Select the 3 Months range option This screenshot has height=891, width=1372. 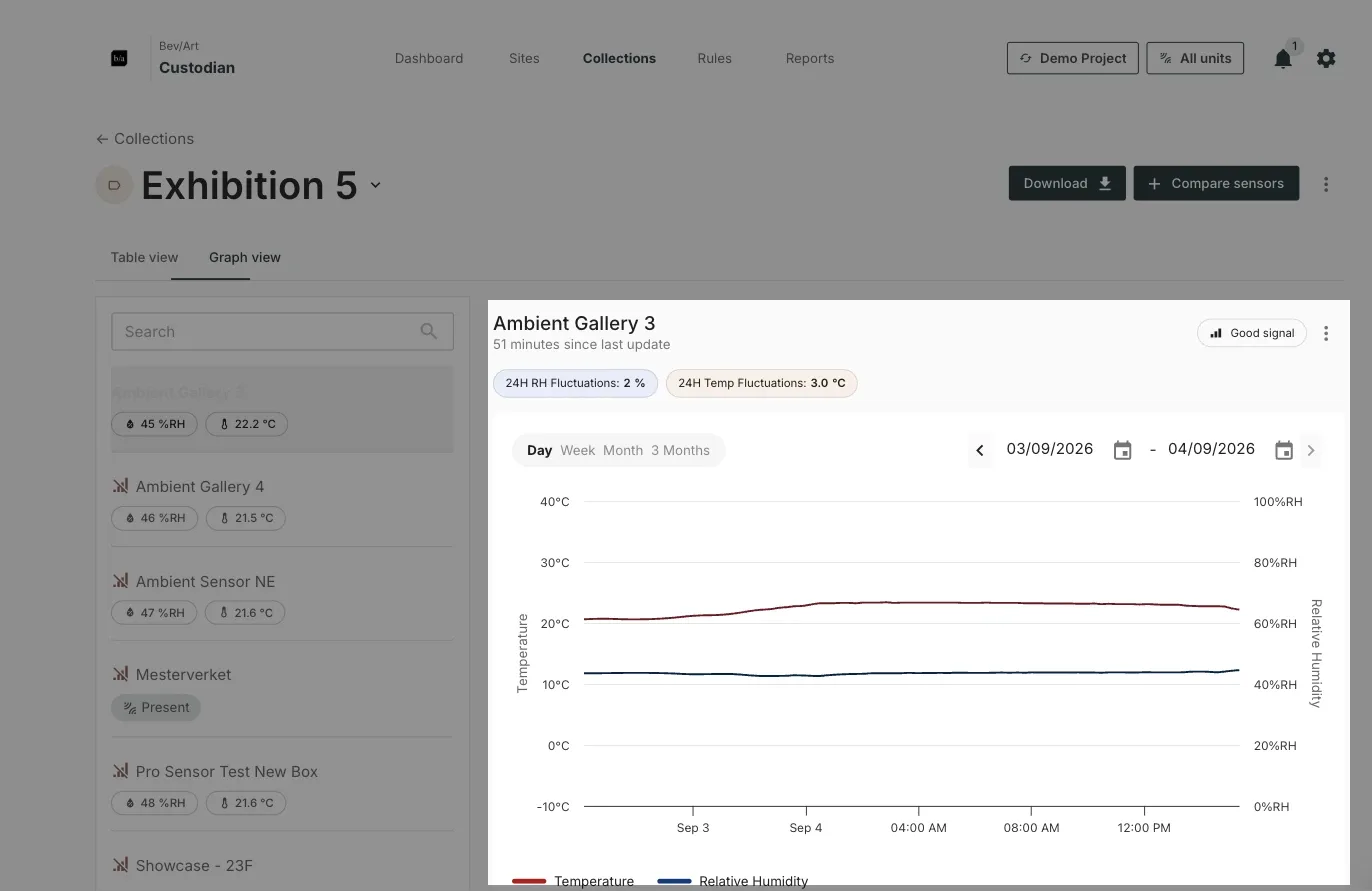(680, 450)
